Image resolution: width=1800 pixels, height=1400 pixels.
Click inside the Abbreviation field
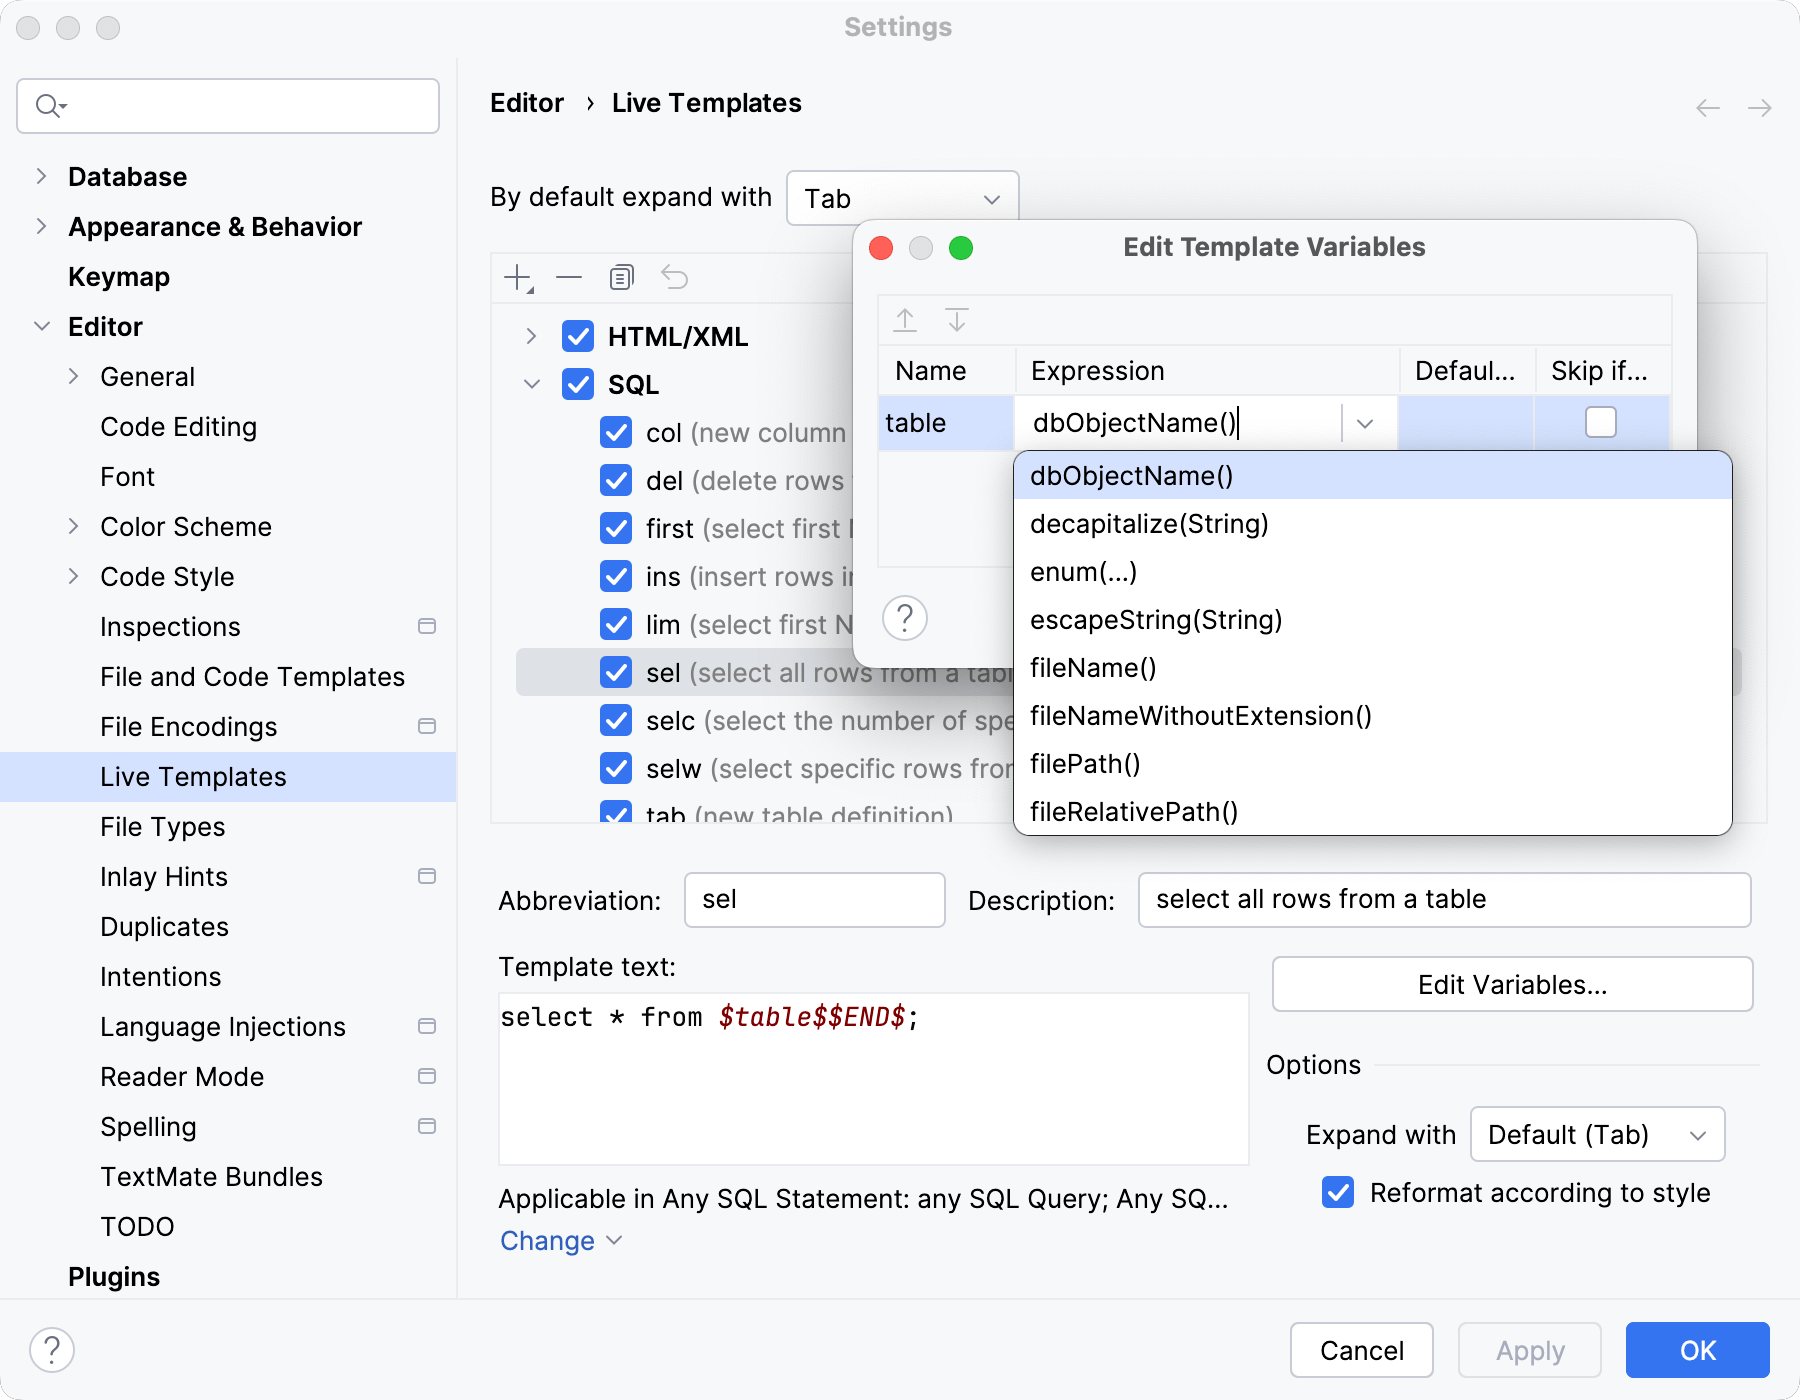pyautogui.click(x=813, y=899)
